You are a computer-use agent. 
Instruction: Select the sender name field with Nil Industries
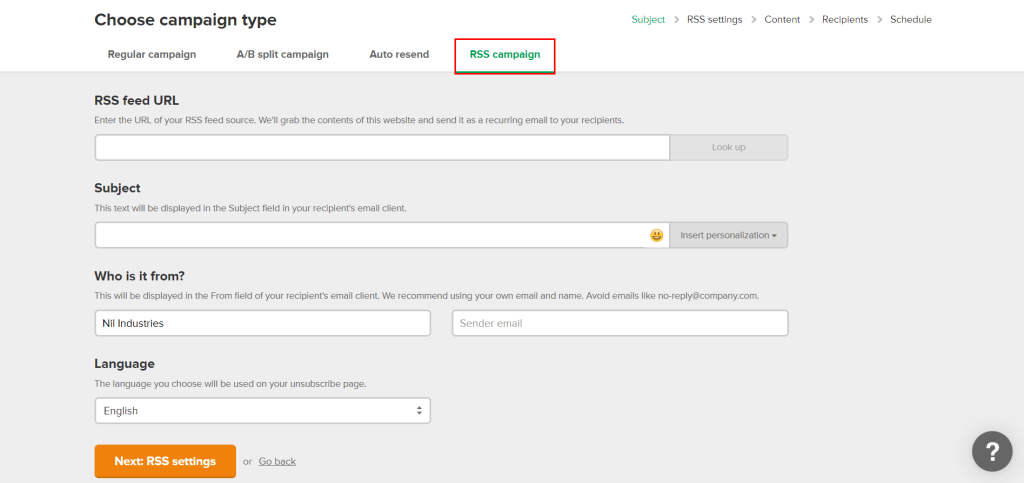(263, 323)
